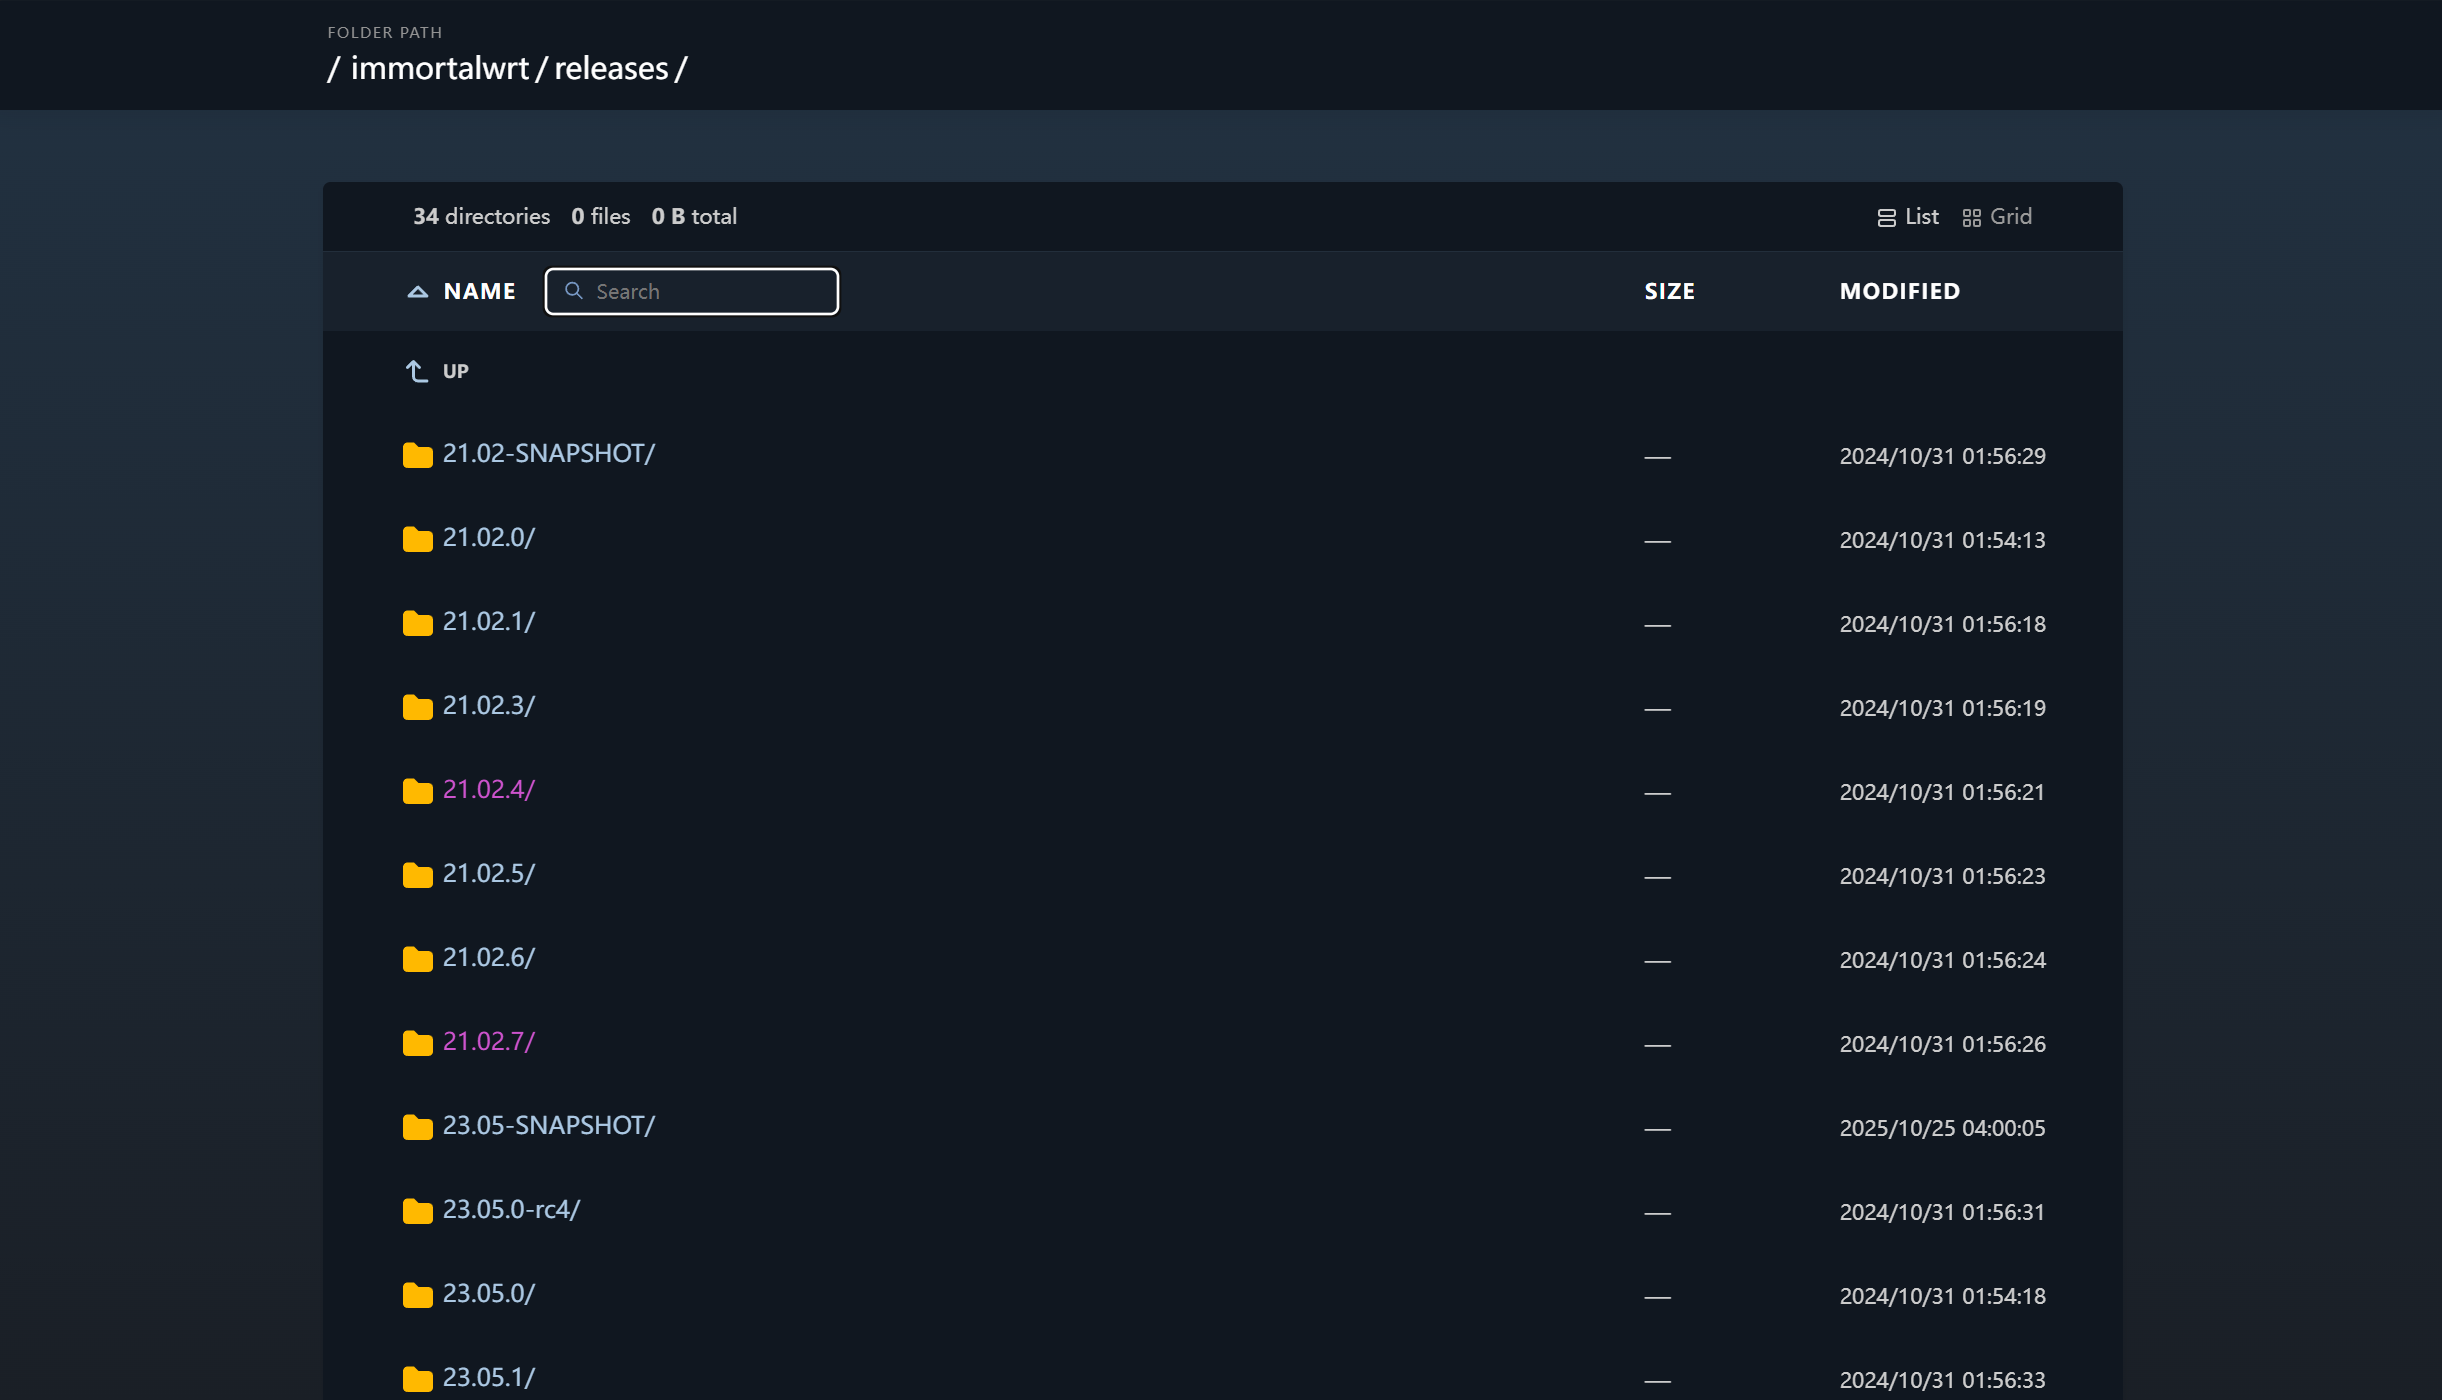The height and width of the screenshot is (1400, 2442).
Task: Click the magnifier icon in search box
Action: 574,291
